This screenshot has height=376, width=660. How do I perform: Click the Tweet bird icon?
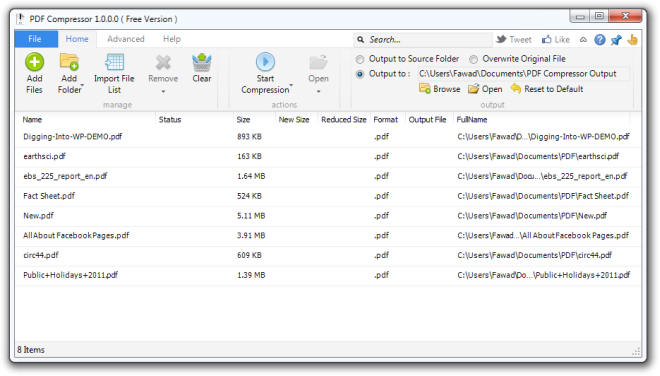(x=501, y=40)
